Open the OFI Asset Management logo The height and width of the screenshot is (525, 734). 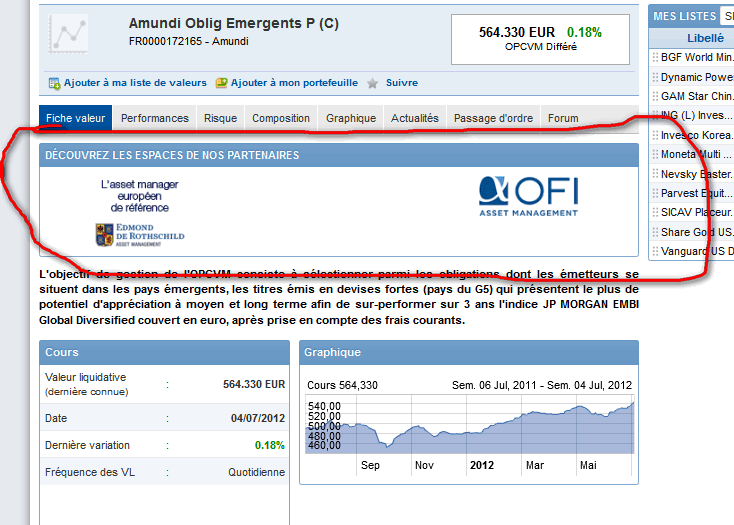528,196
